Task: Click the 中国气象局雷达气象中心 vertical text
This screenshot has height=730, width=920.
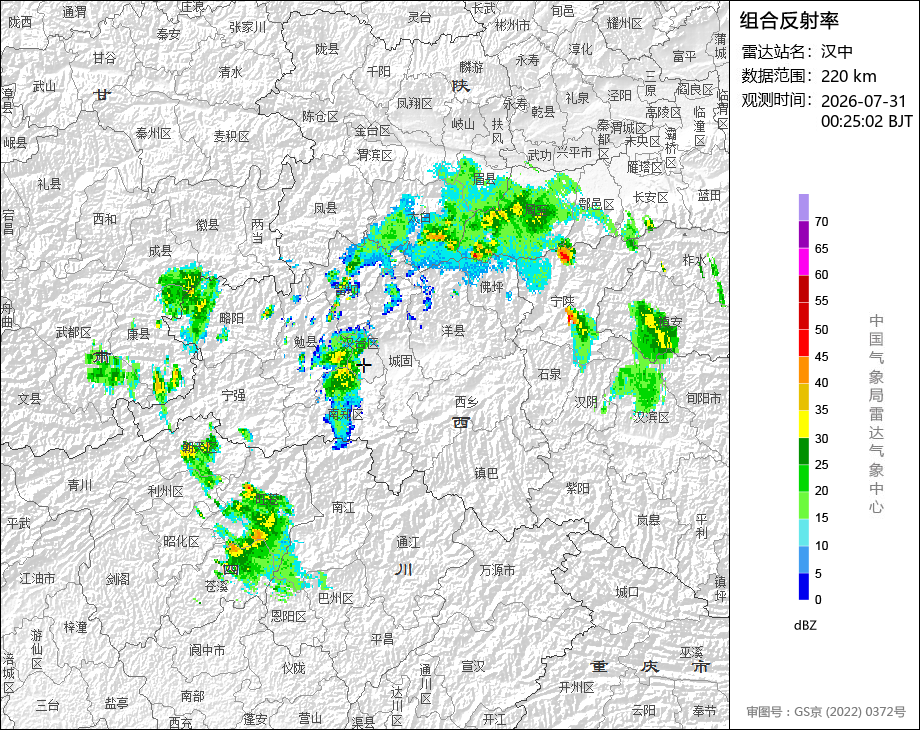Action: [876, 414]
